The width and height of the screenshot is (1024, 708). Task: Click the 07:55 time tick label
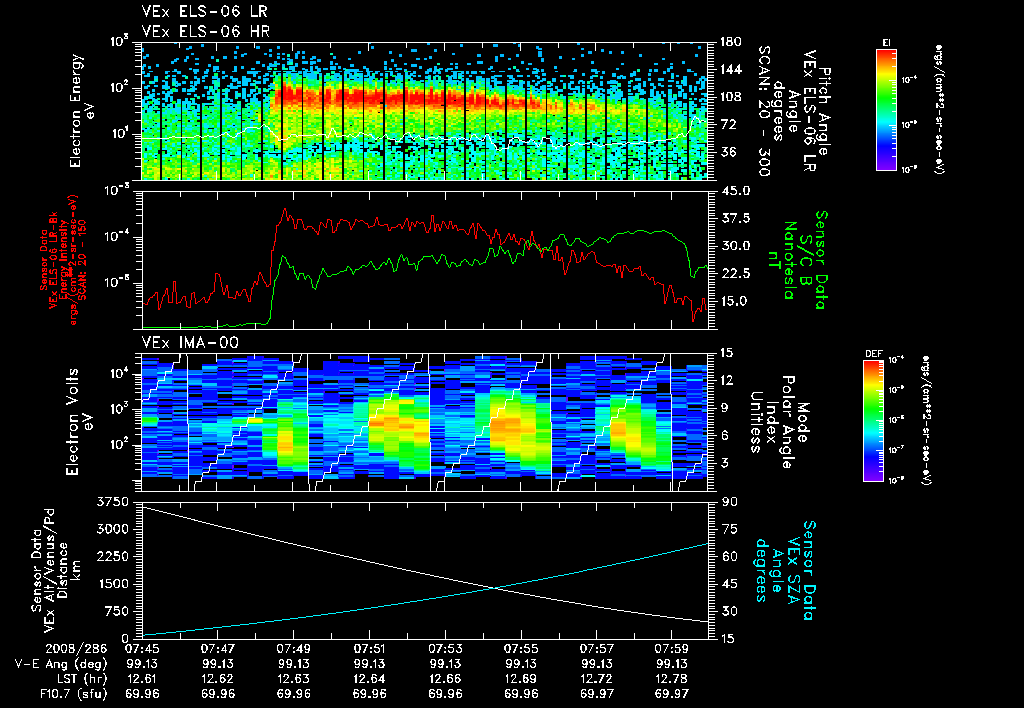521,649
